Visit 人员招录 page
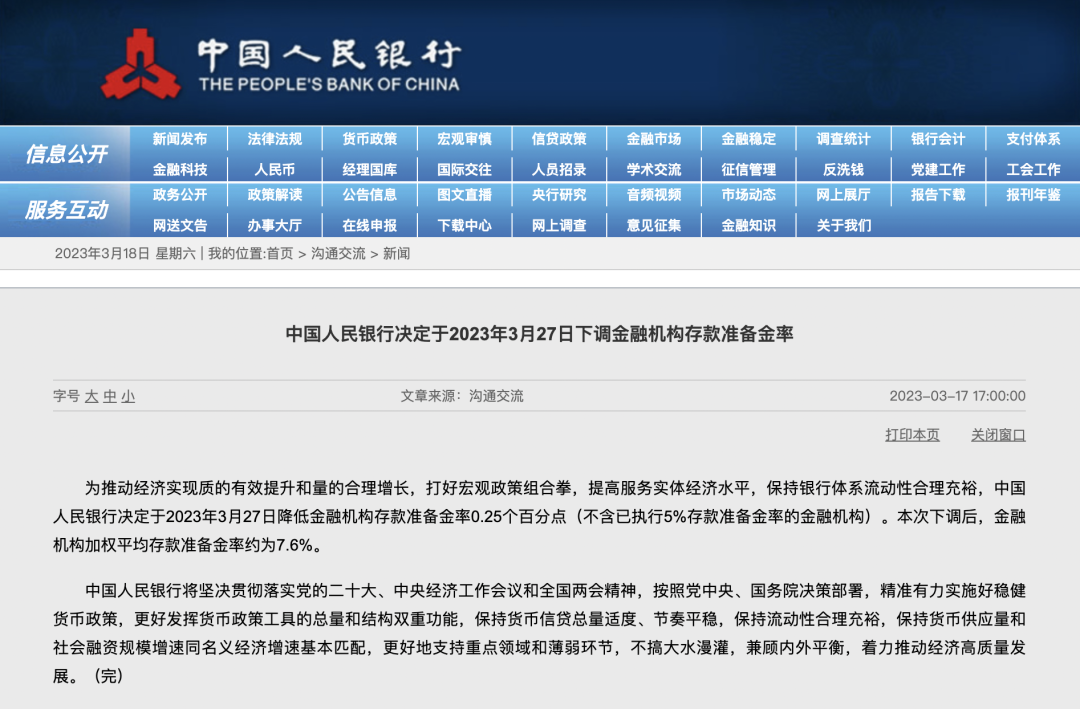This screenshot has height=709, width=1080. [559, 169]
